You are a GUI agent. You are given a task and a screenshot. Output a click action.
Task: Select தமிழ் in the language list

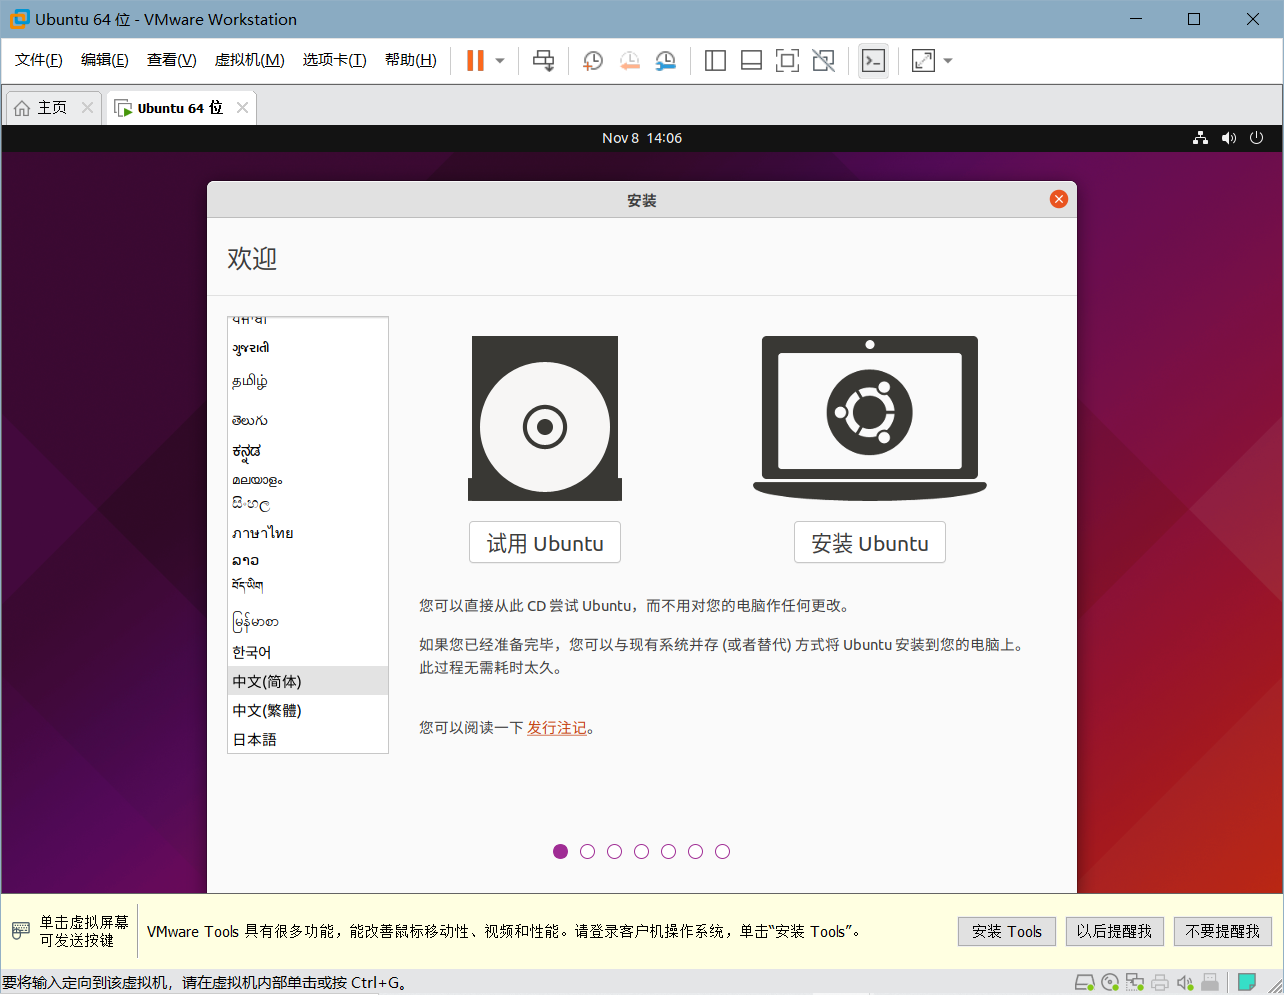click(308, 381)
